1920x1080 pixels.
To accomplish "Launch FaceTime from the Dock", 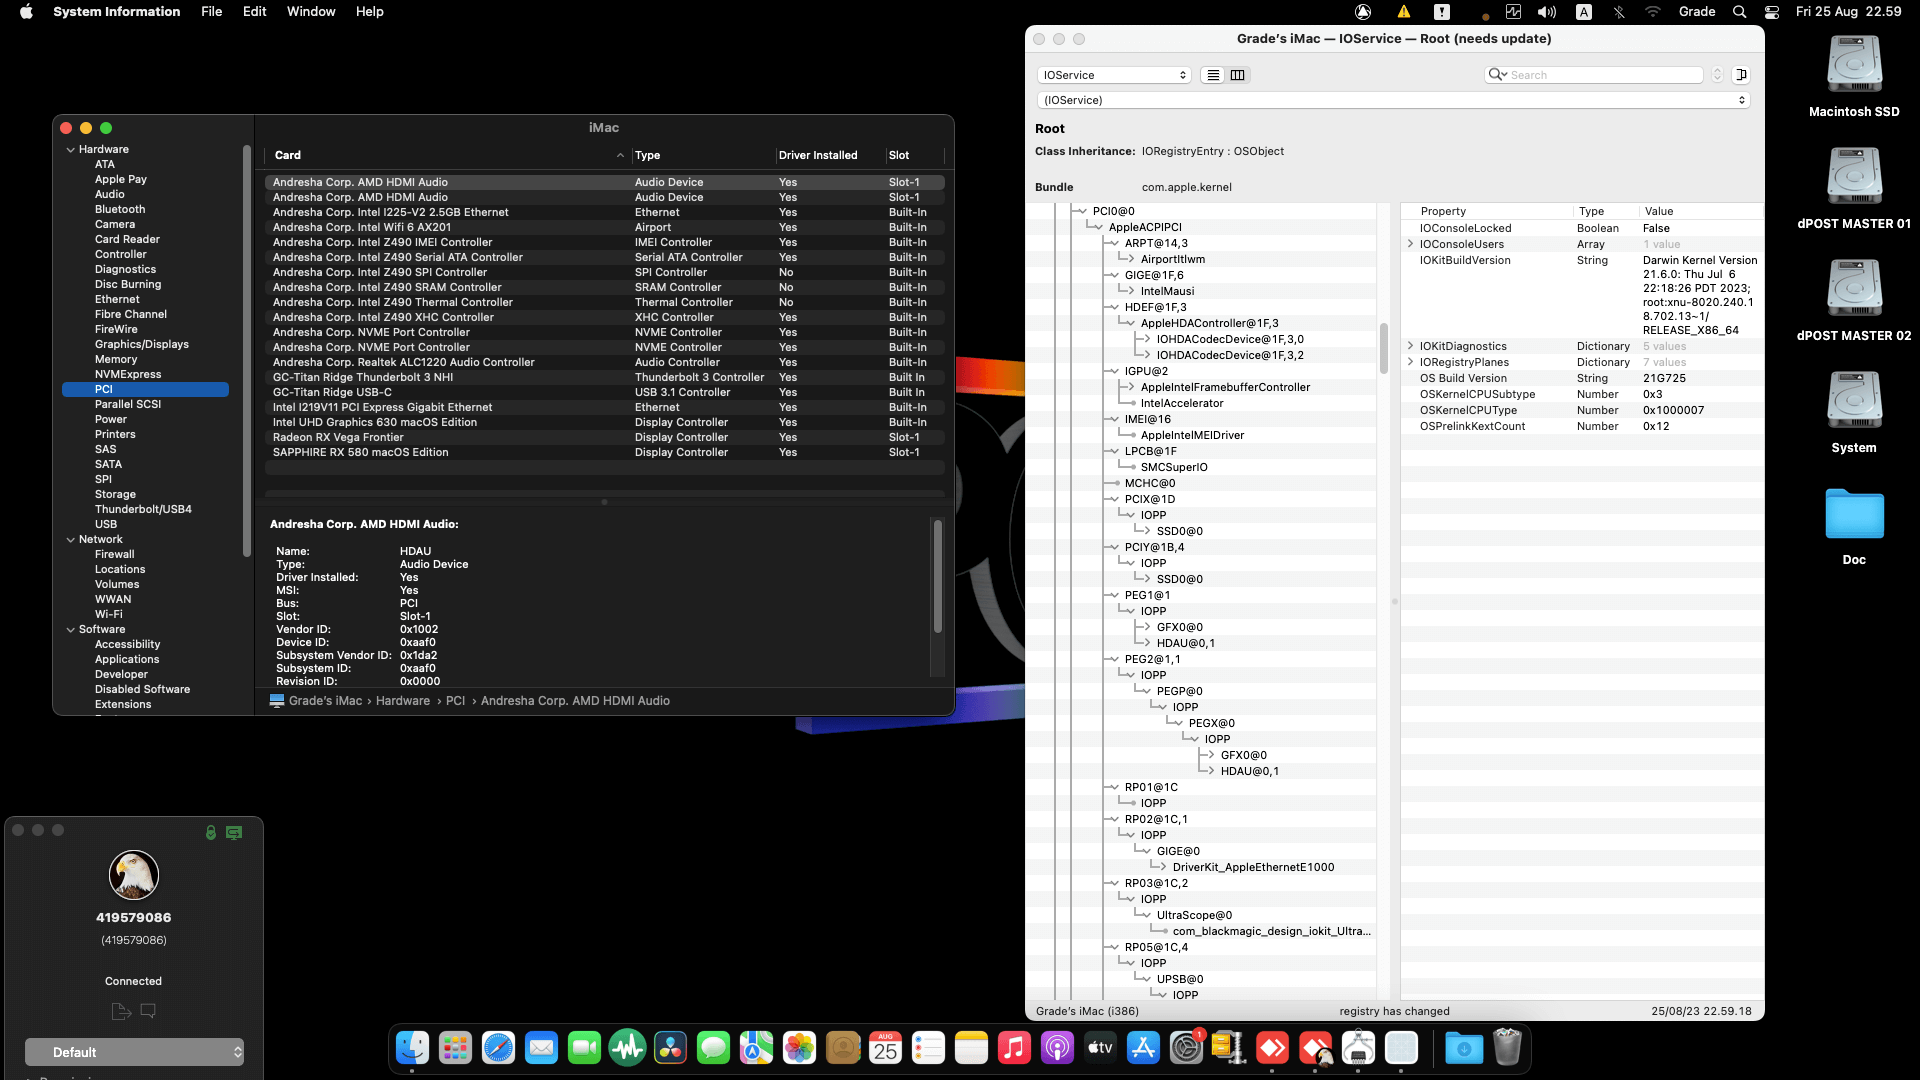I will click(584, 1048).
